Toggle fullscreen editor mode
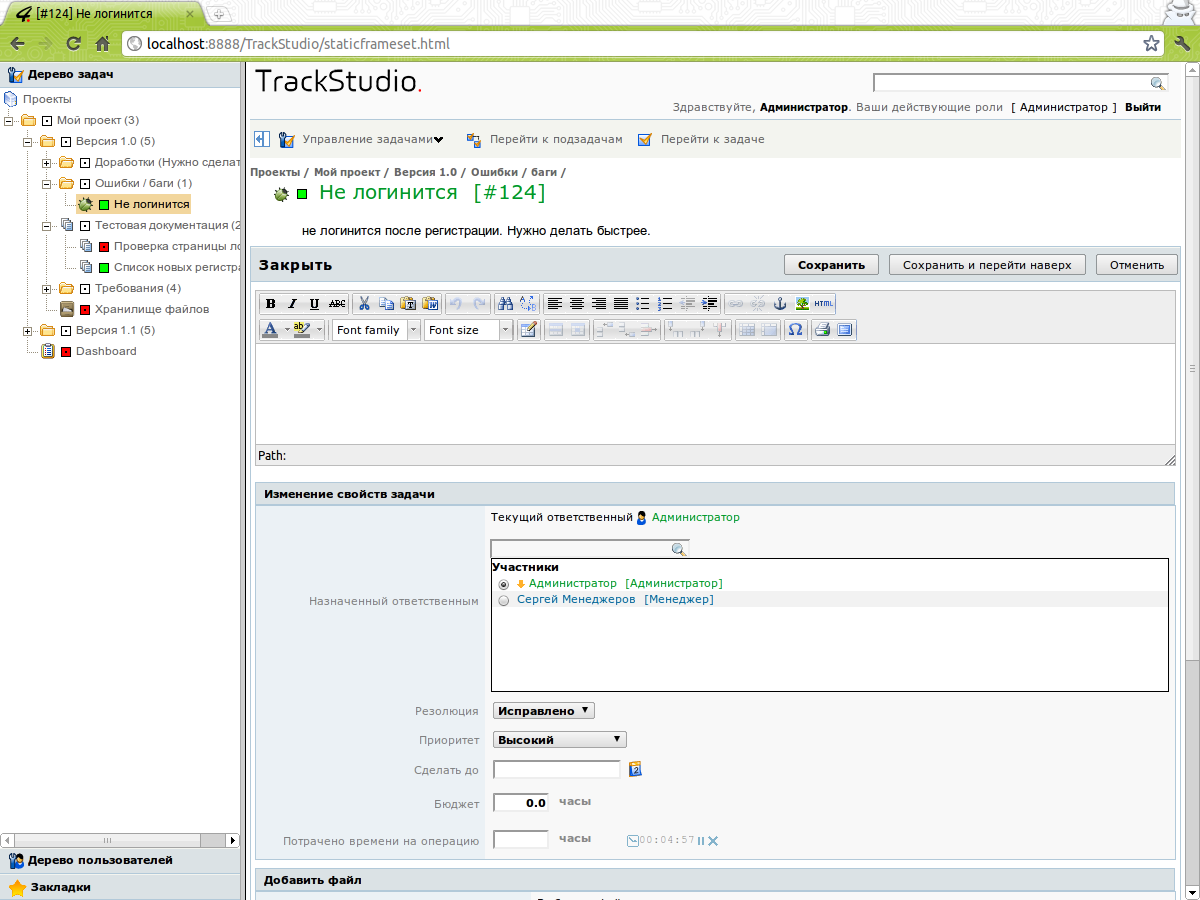The image size is (1200, 900). pos(845,330)
